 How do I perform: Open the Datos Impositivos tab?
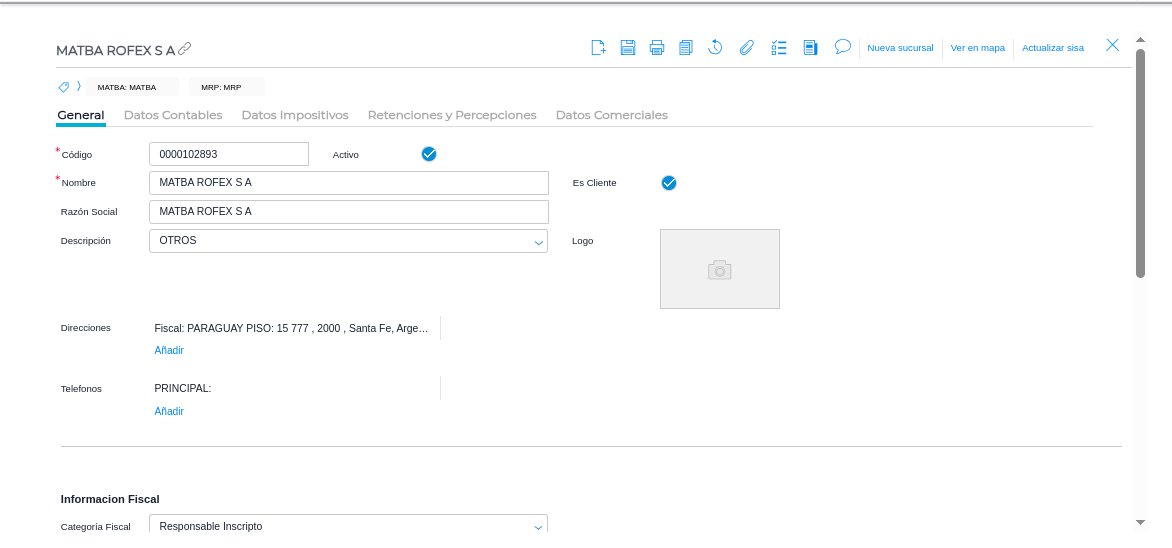coord(295,115)
